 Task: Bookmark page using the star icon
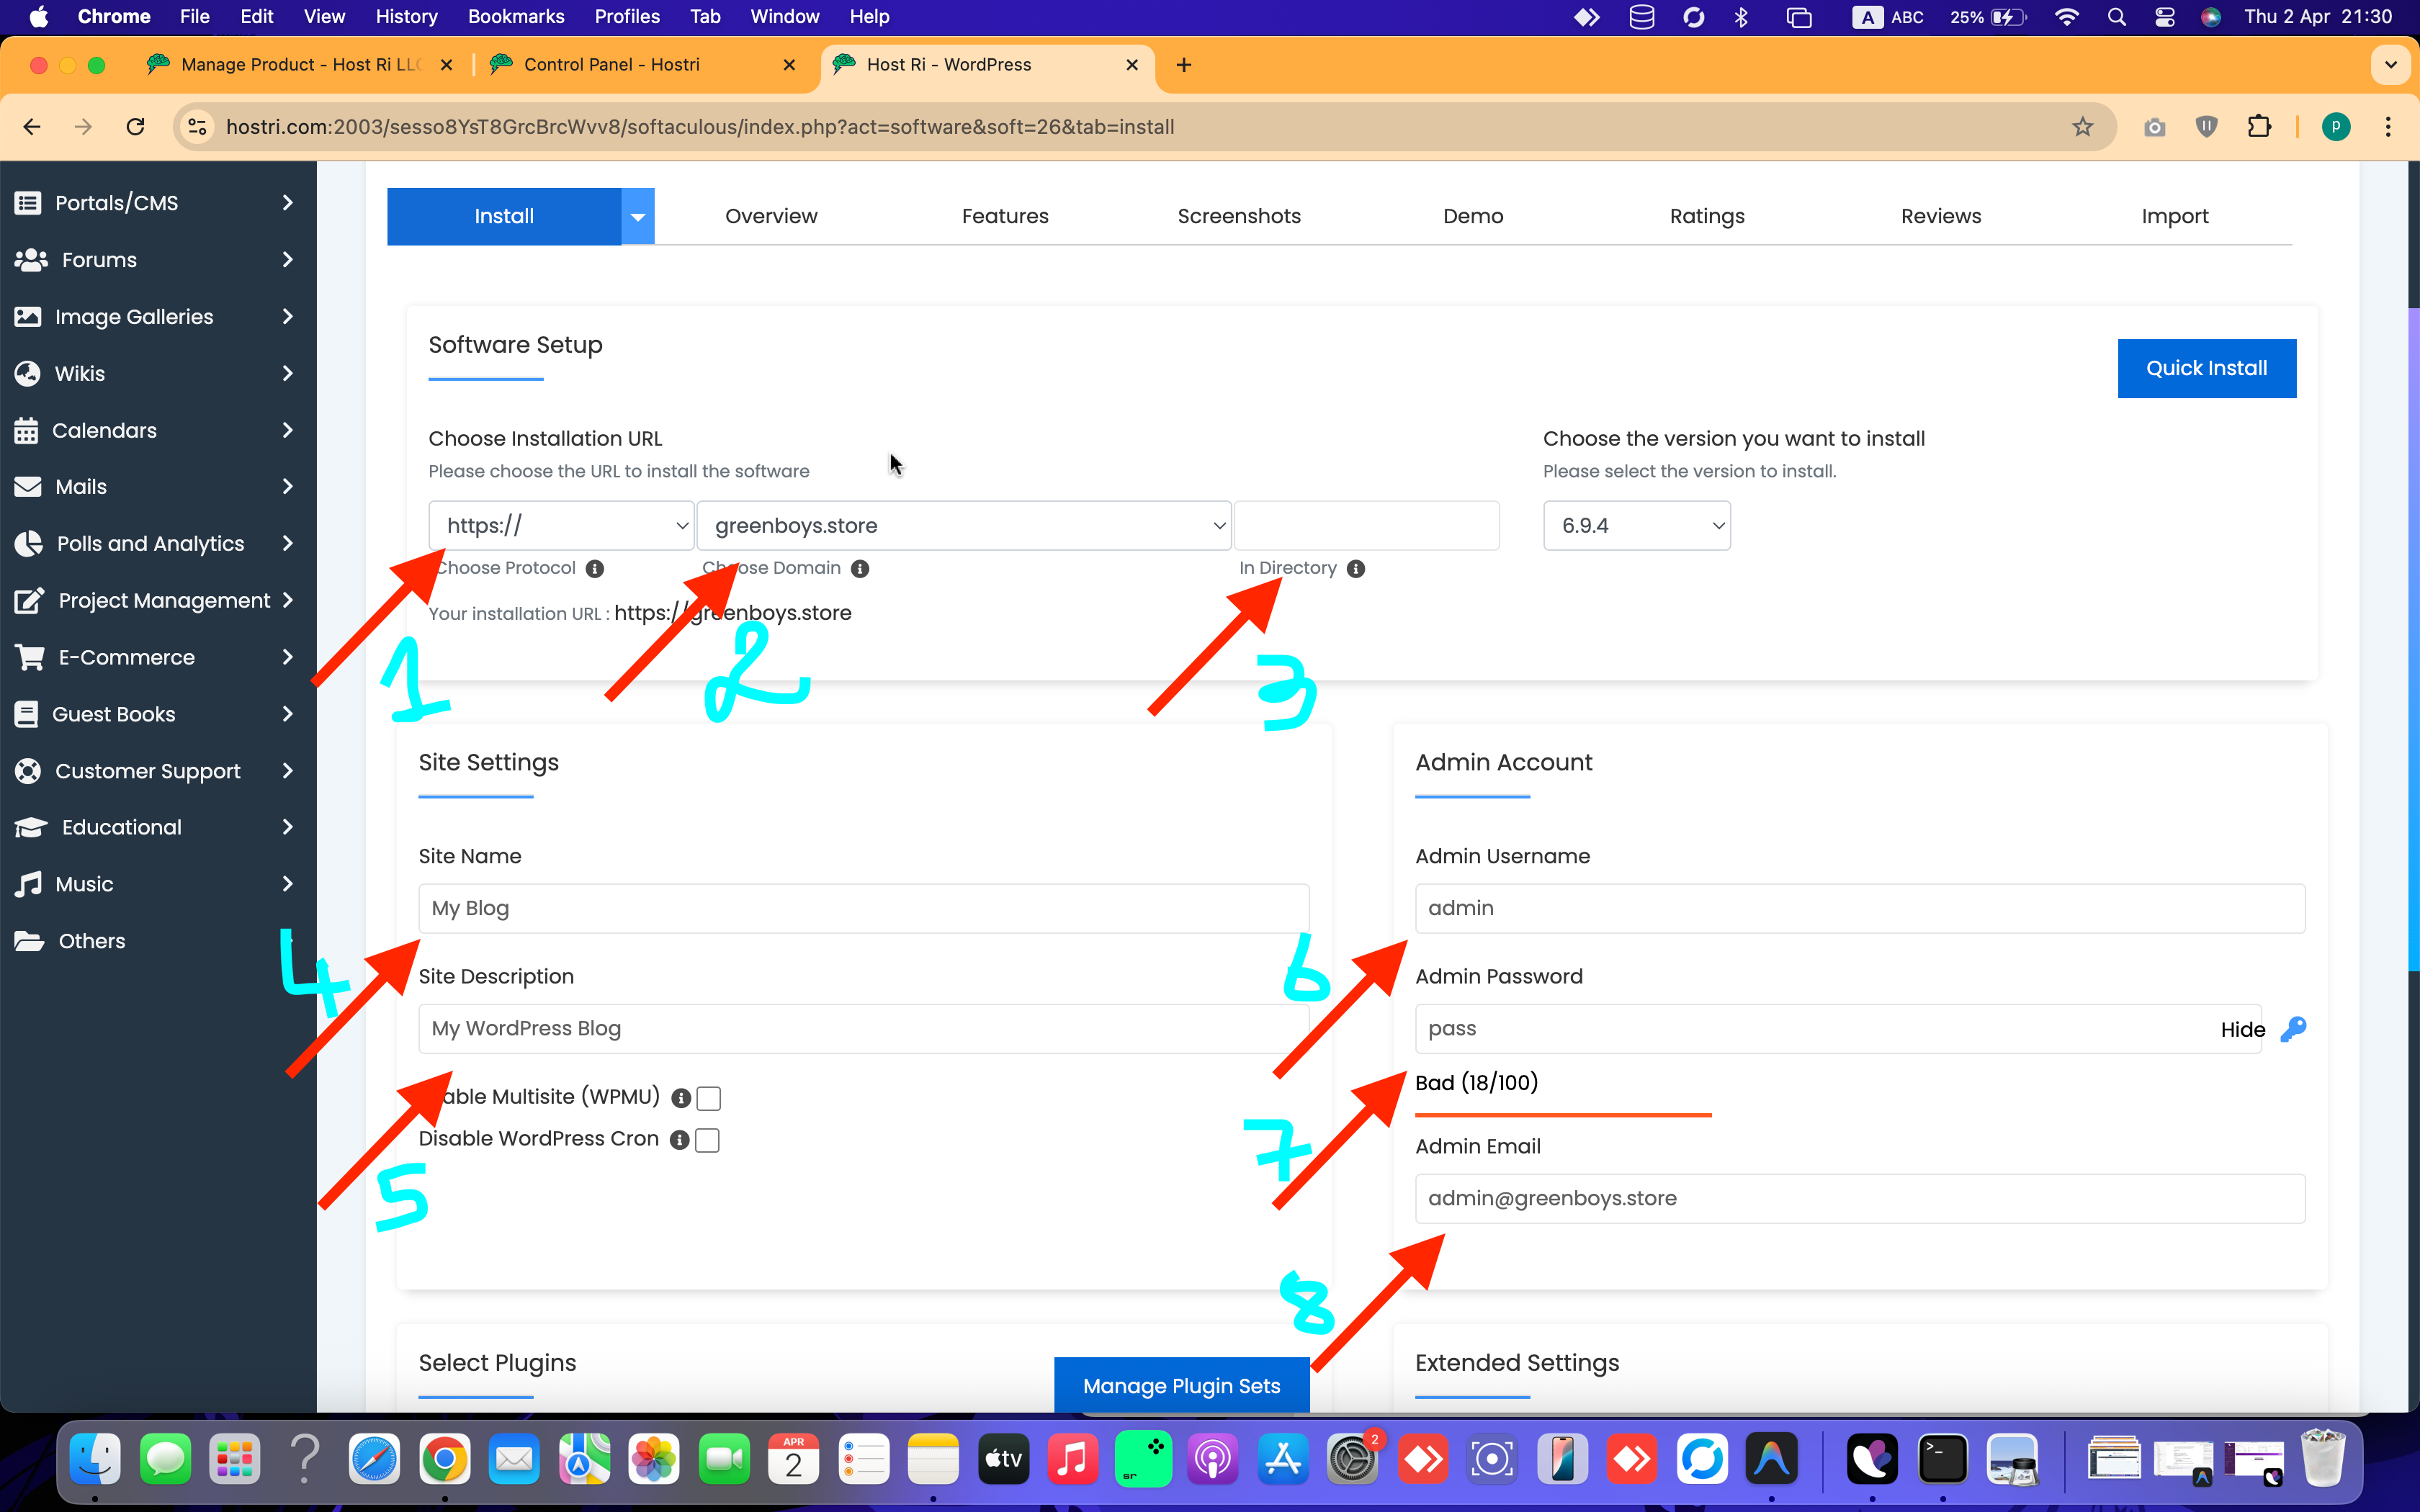[x=2082, y=127]
